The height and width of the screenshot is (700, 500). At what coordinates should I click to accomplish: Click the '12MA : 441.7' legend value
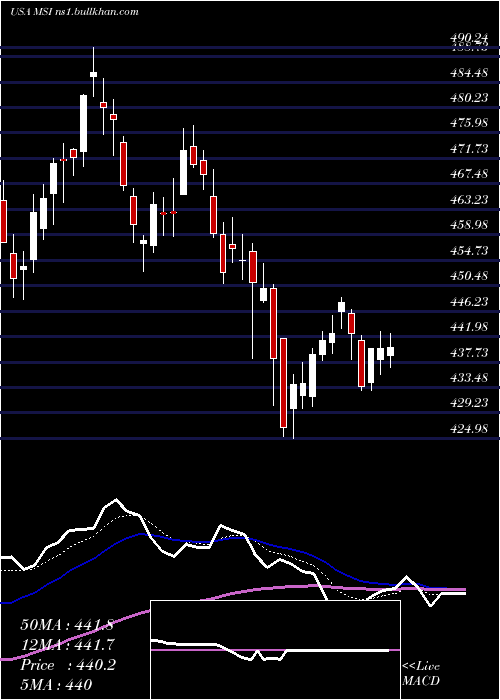(67, 645)
